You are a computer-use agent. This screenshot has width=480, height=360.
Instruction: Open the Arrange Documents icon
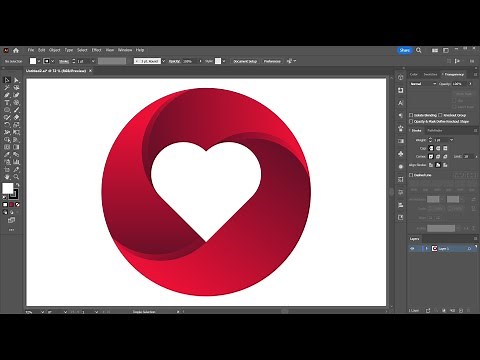coord(435,50)
